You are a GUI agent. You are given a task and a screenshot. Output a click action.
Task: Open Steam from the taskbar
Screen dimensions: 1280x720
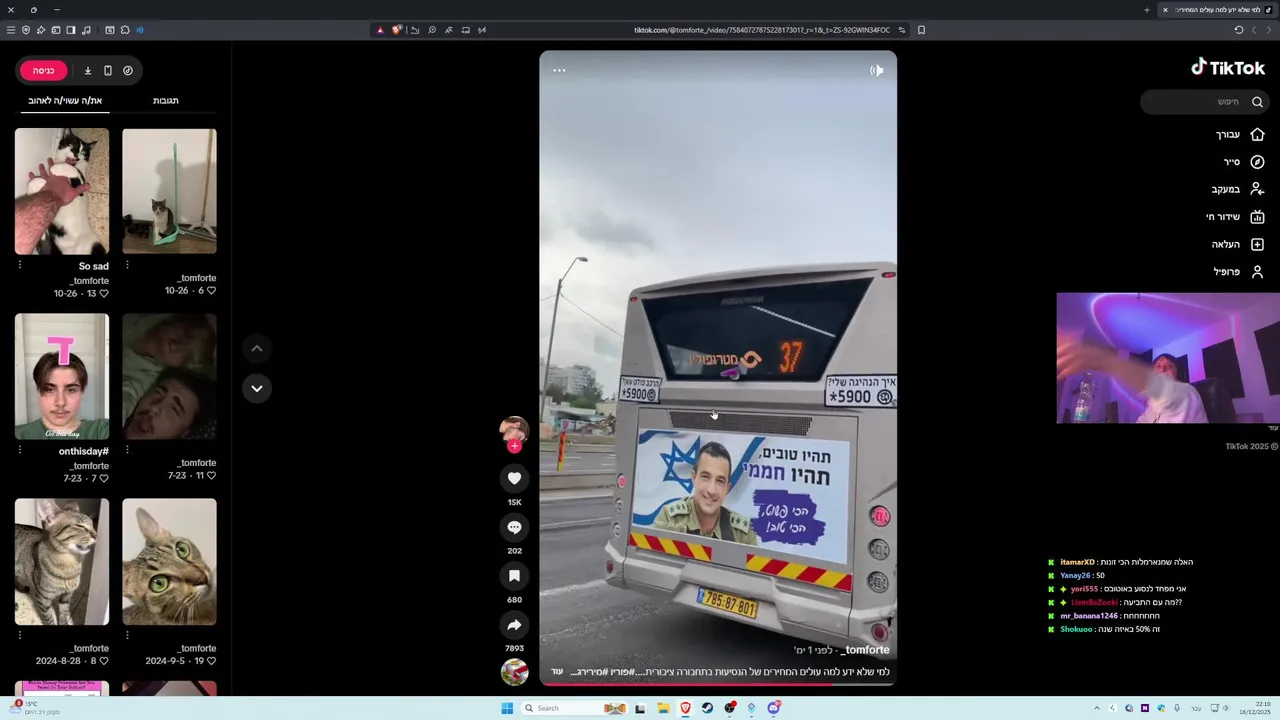[x=707, y=708]
